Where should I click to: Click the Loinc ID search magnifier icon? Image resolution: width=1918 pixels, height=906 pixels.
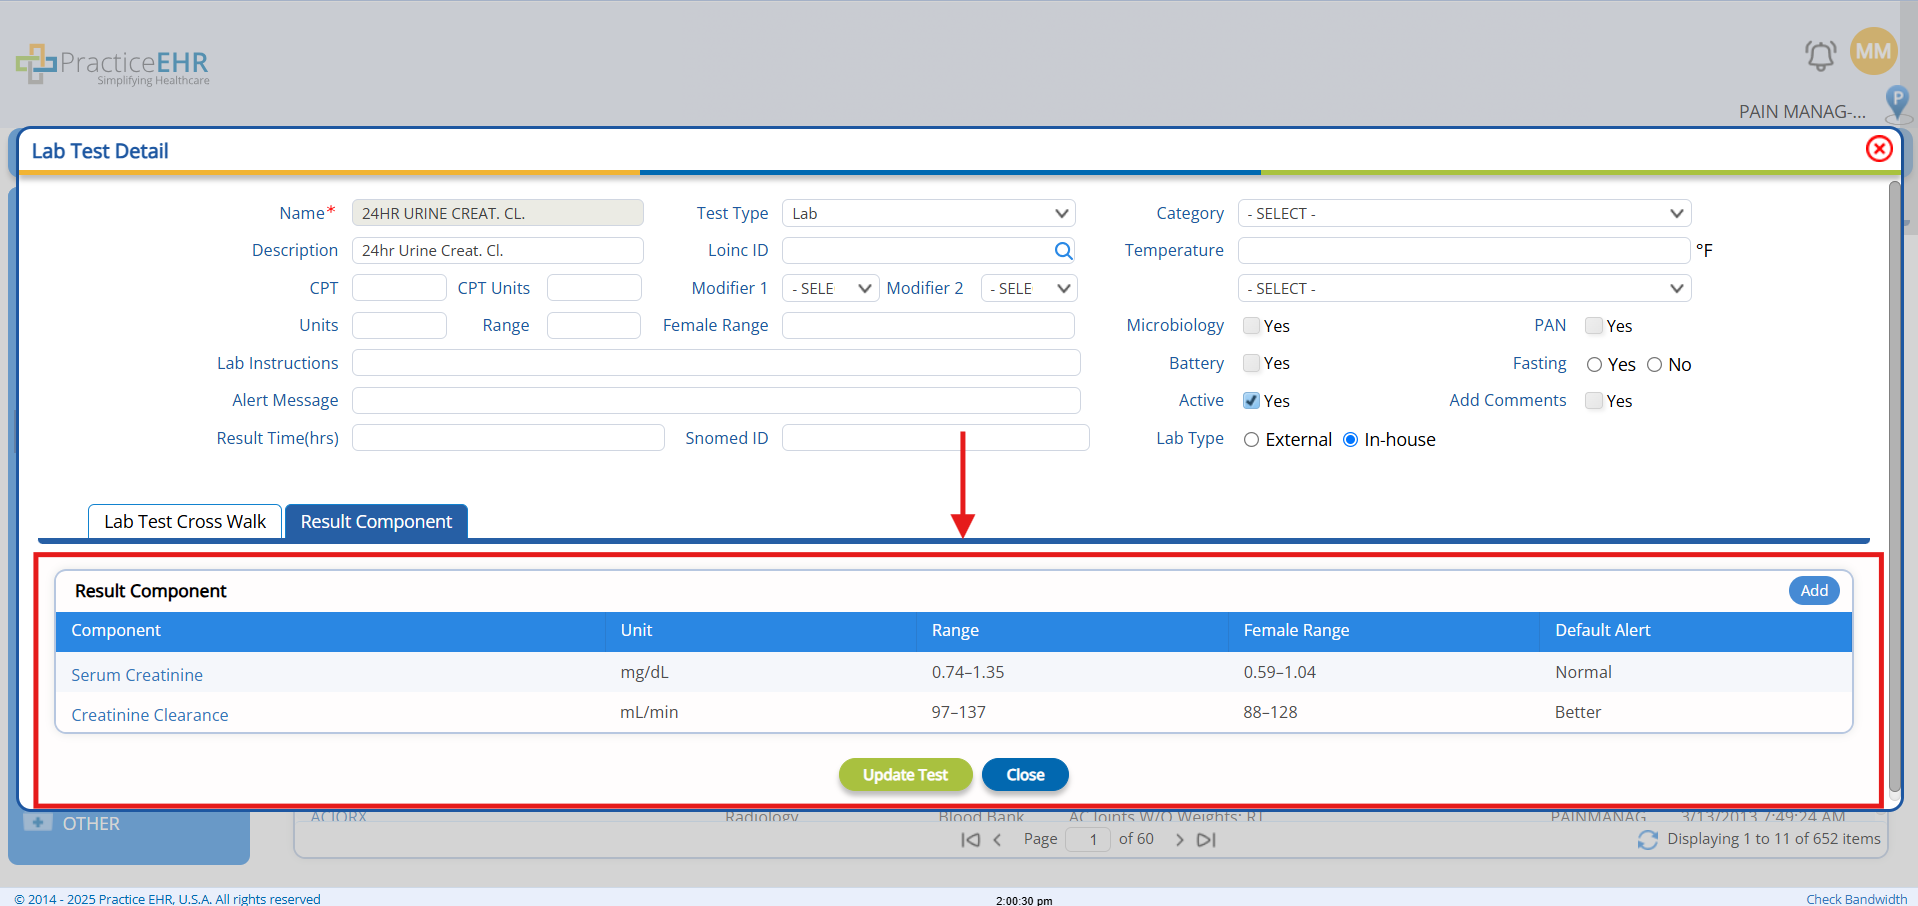pyautogui.click(x=1063, y=251)
